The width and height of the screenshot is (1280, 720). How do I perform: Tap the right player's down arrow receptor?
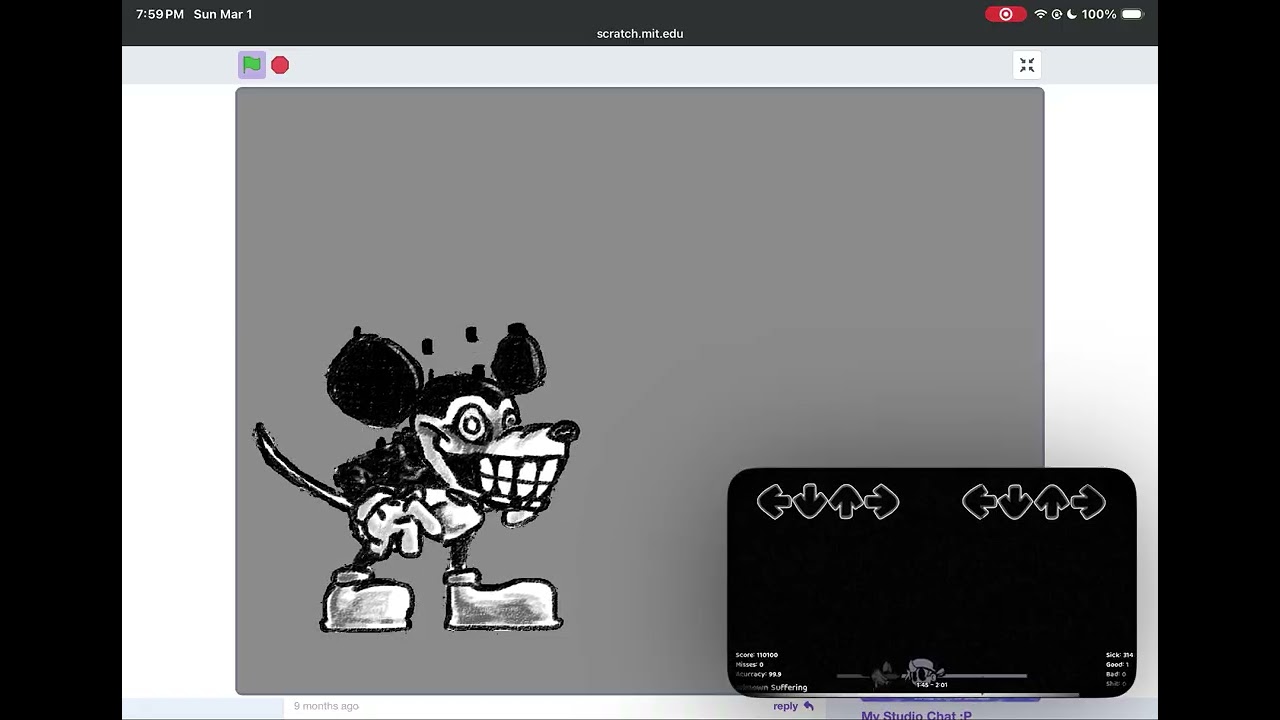click(1015, 501)
